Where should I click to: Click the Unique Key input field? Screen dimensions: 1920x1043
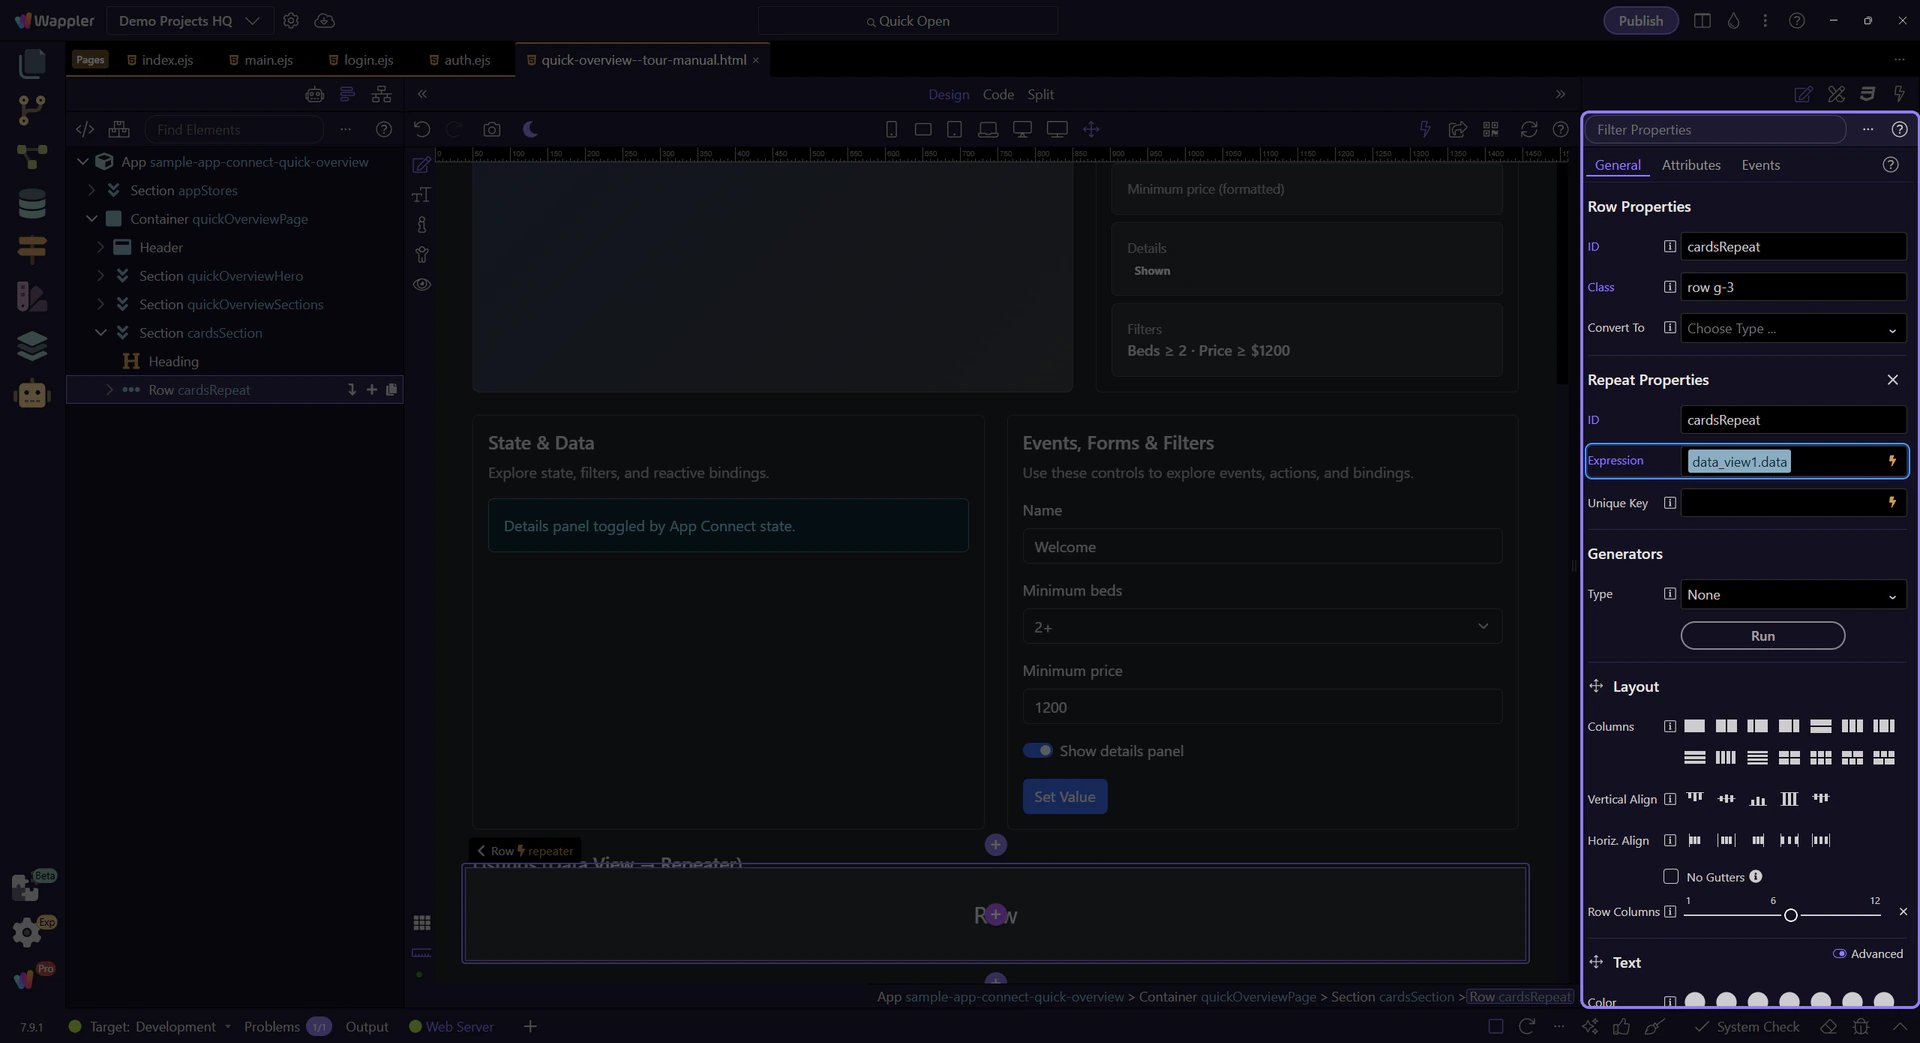[1780, 503]
